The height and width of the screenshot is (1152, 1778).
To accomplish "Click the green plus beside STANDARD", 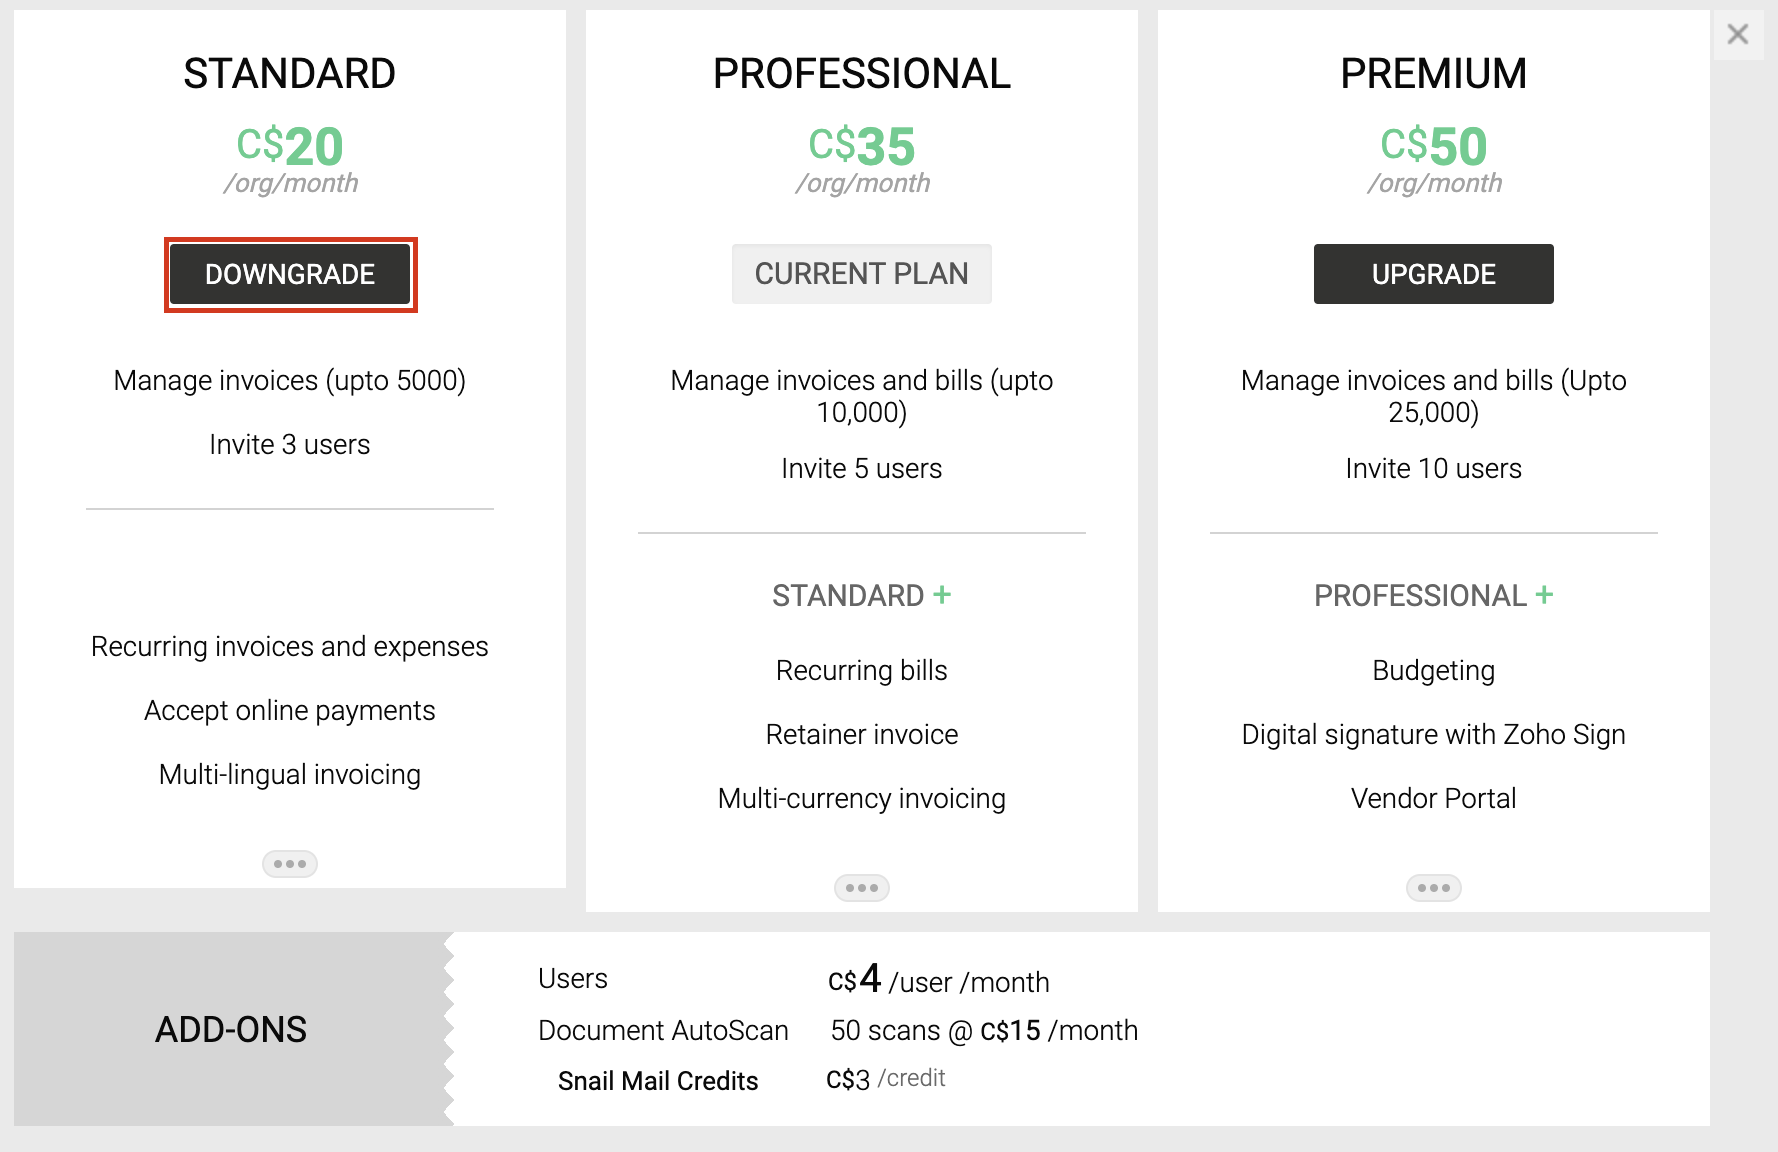I will click(x=942, y=595).
